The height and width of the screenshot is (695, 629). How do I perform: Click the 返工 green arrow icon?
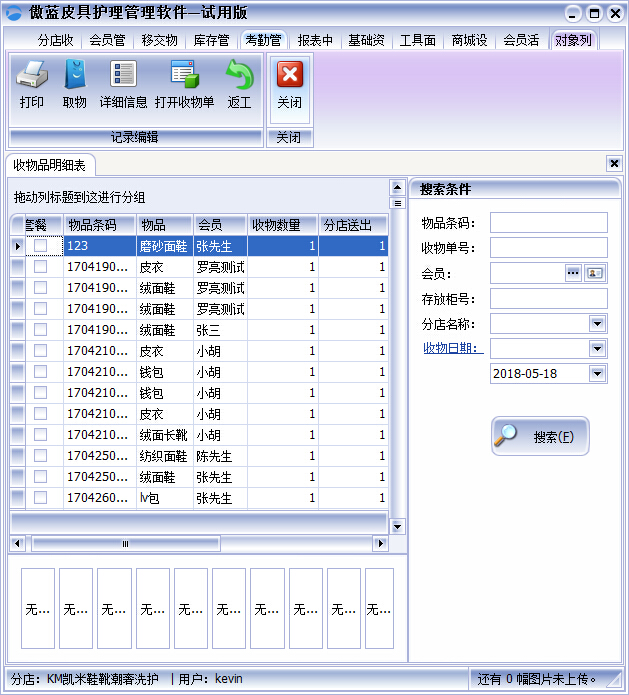coord(239,75)
